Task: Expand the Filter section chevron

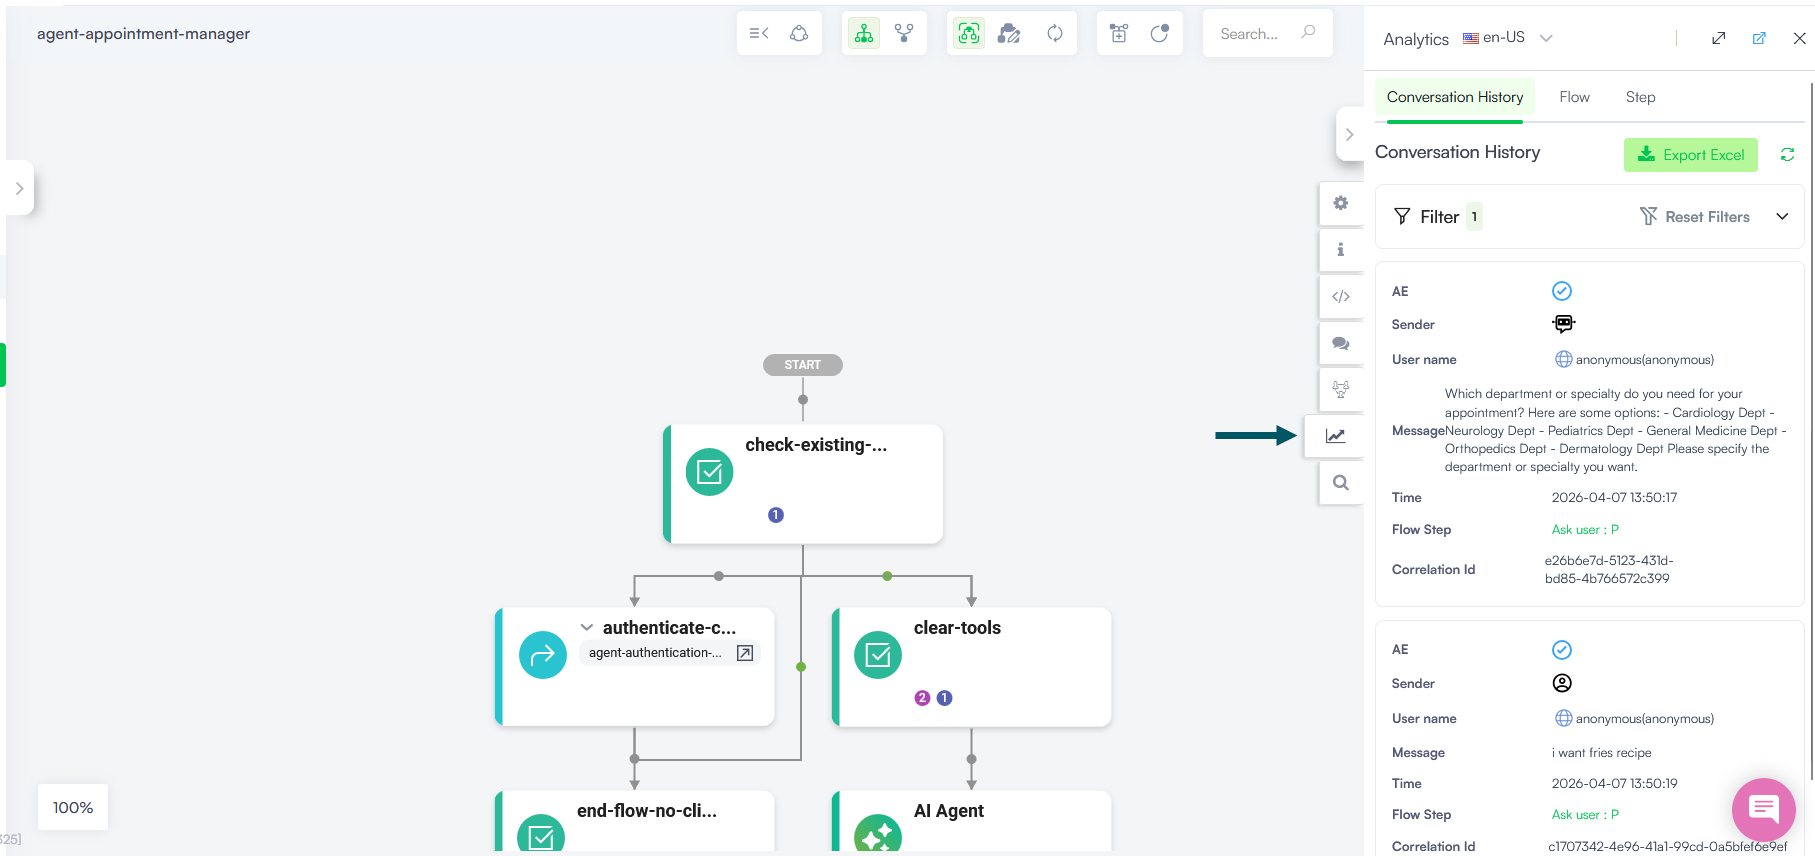Action: [x=1781, y=217]
